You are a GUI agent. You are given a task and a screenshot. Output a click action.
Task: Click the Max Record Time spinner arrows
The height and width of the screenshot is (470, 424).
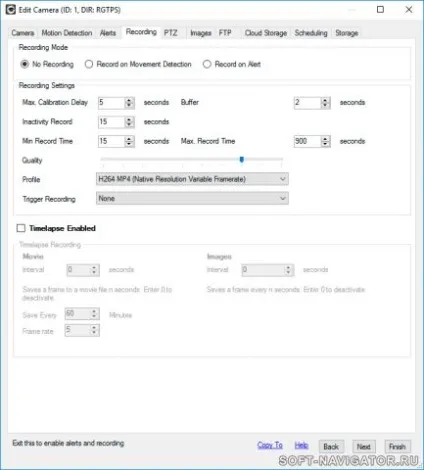coord(325,141)
